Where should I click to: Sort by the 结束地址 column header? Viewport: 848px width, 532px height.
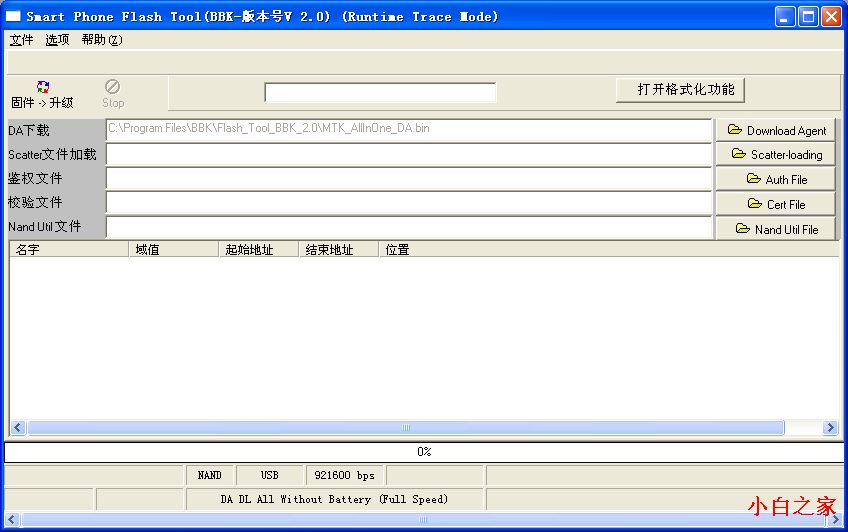[x=339, y=250]
